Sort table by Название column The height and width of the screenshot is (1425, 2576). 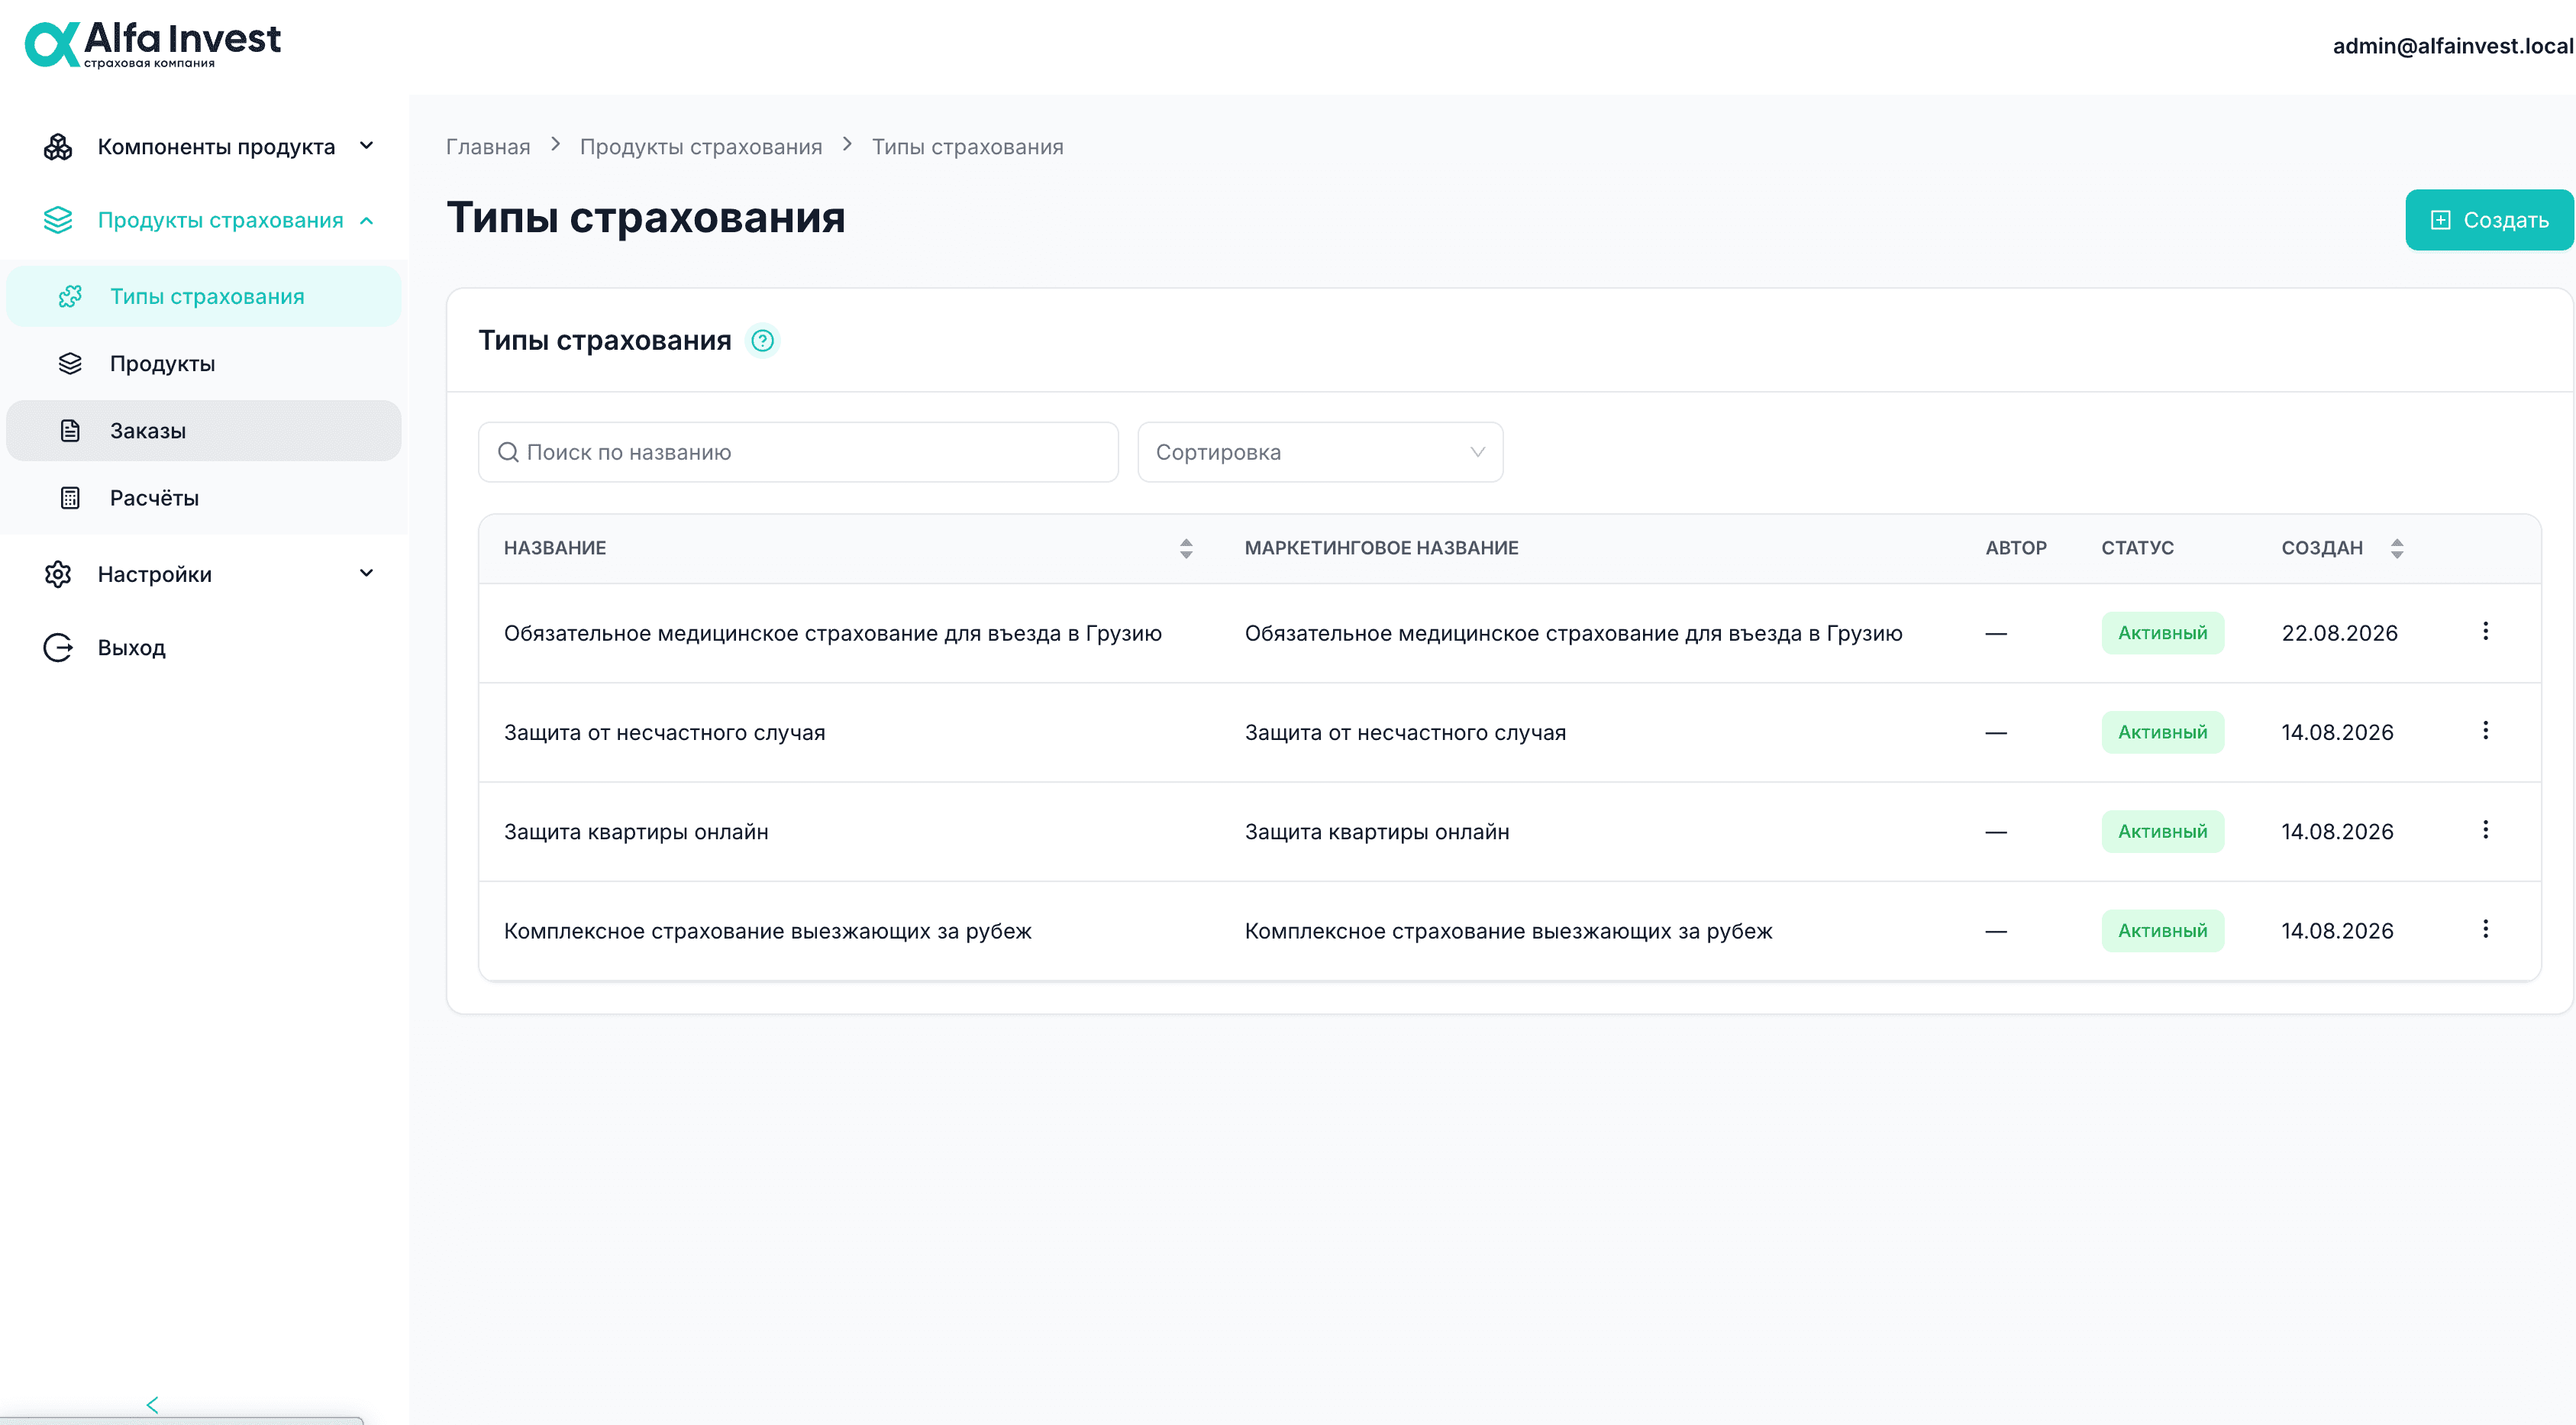[1186, 548]
